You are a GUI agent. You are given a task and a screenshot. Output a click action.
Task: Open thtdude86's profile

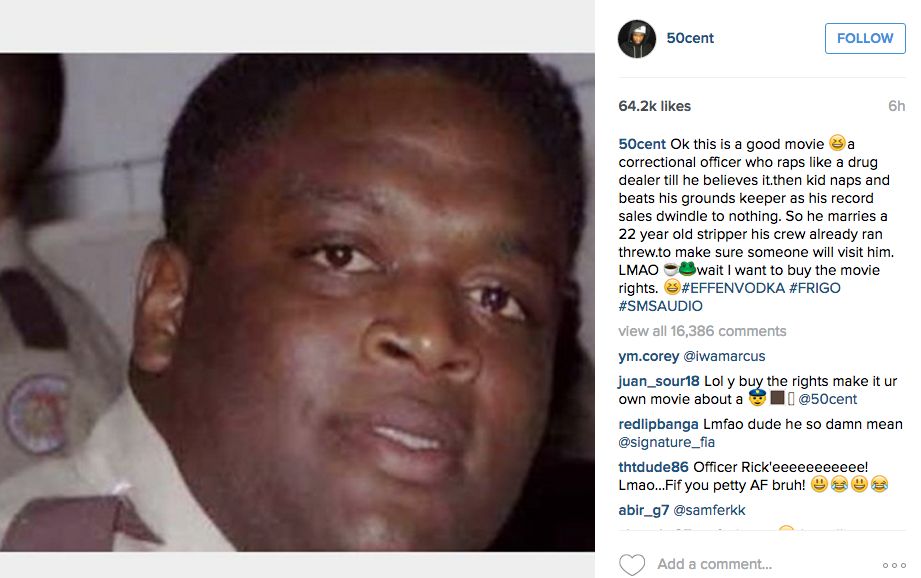click(653, 467)
